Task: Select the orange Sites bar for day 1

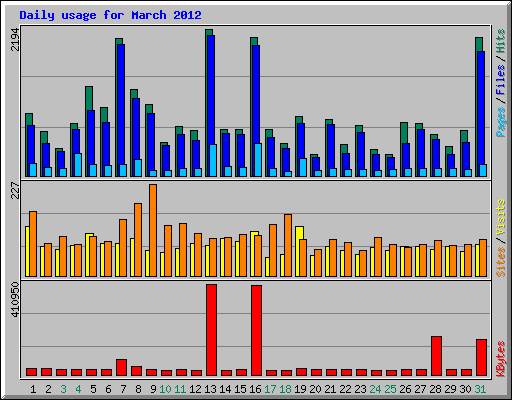Action: pyautogui.click(x=33, y=244)
